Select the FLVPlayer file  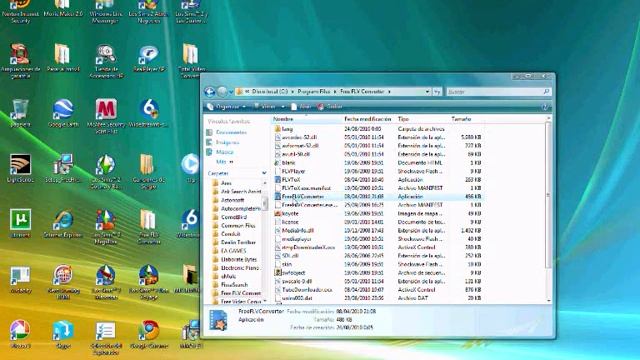293,171
